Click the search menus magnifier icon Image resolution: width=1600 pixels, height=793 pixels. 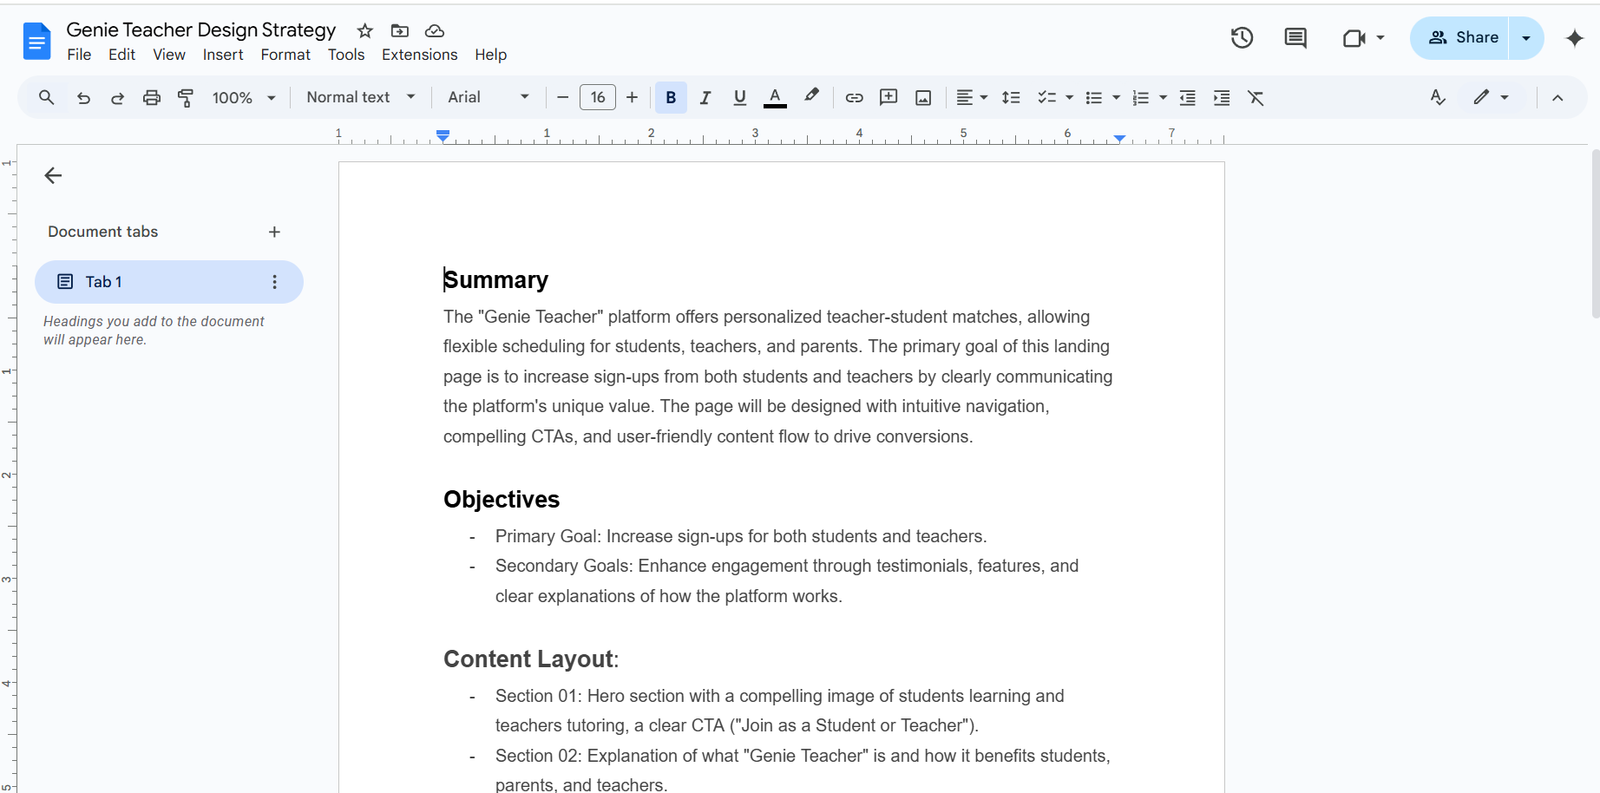46,97
